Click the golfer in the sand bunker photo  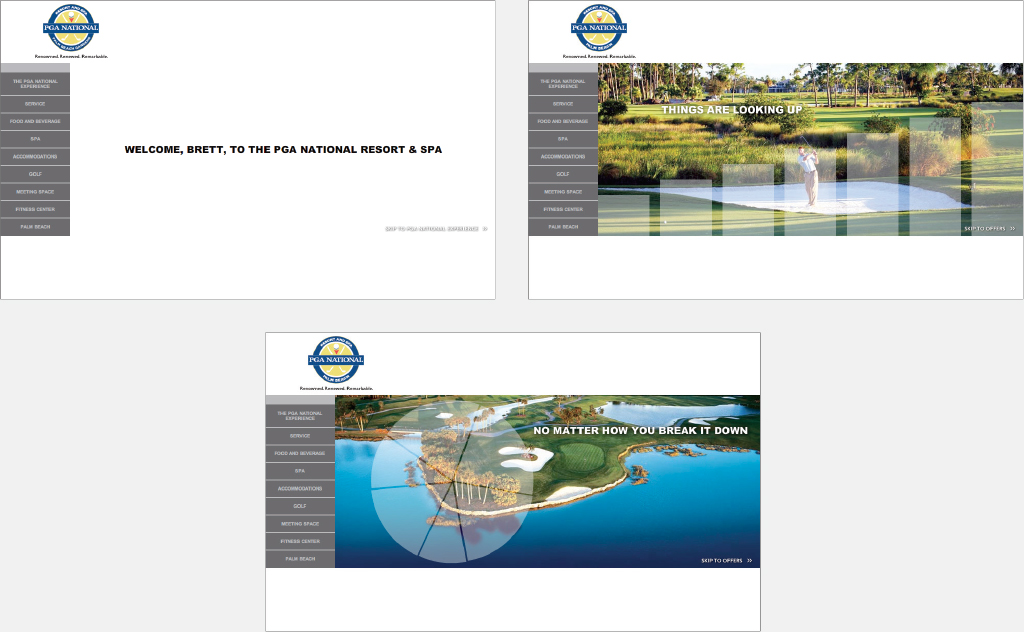[x=808, y=173]
